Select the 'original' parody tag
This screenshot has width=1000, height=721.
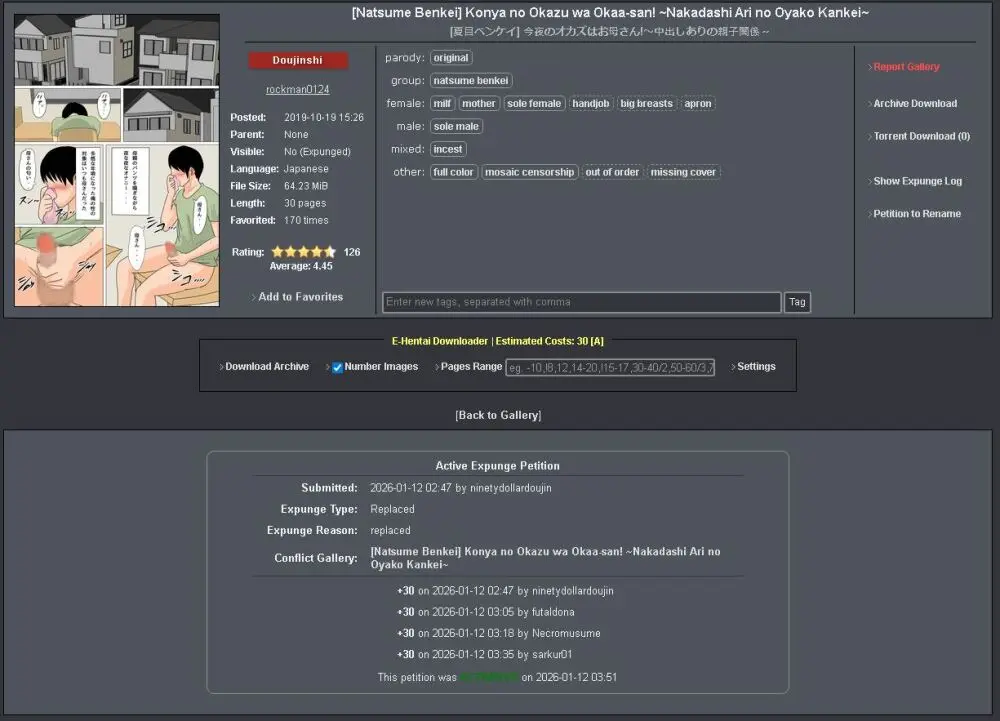(x=451, y=58)
